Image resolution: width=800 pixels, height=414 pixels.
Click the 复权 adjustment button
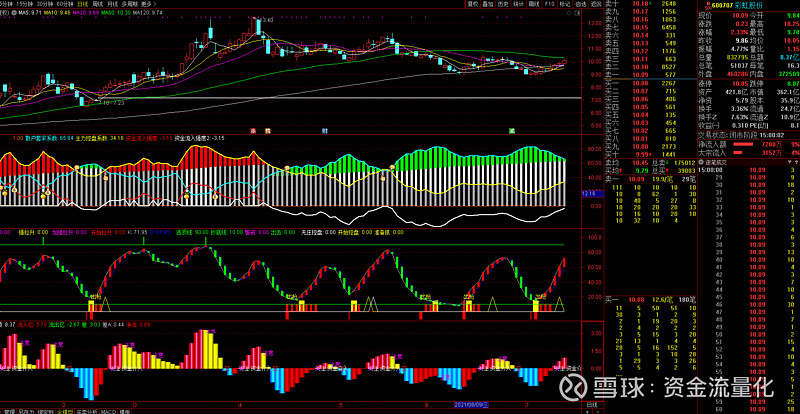pos(472,4)
